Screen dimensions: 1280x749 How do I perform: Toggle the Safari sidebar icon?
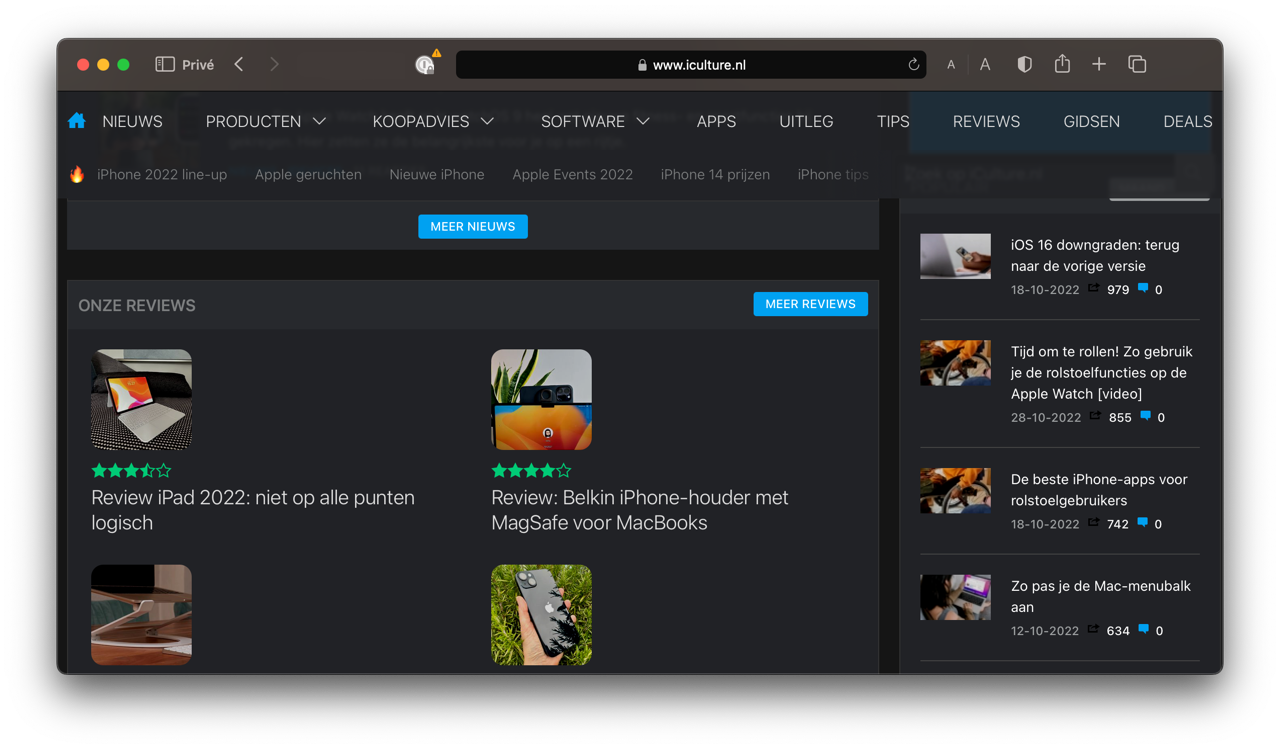[165, 64]
